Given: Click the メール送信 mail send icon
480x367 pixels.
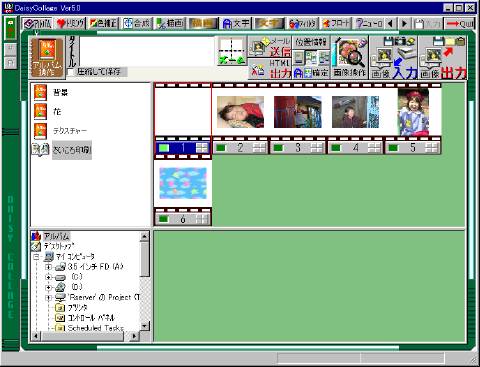Looking at the screenshot, I should click(x=269, y=47).
